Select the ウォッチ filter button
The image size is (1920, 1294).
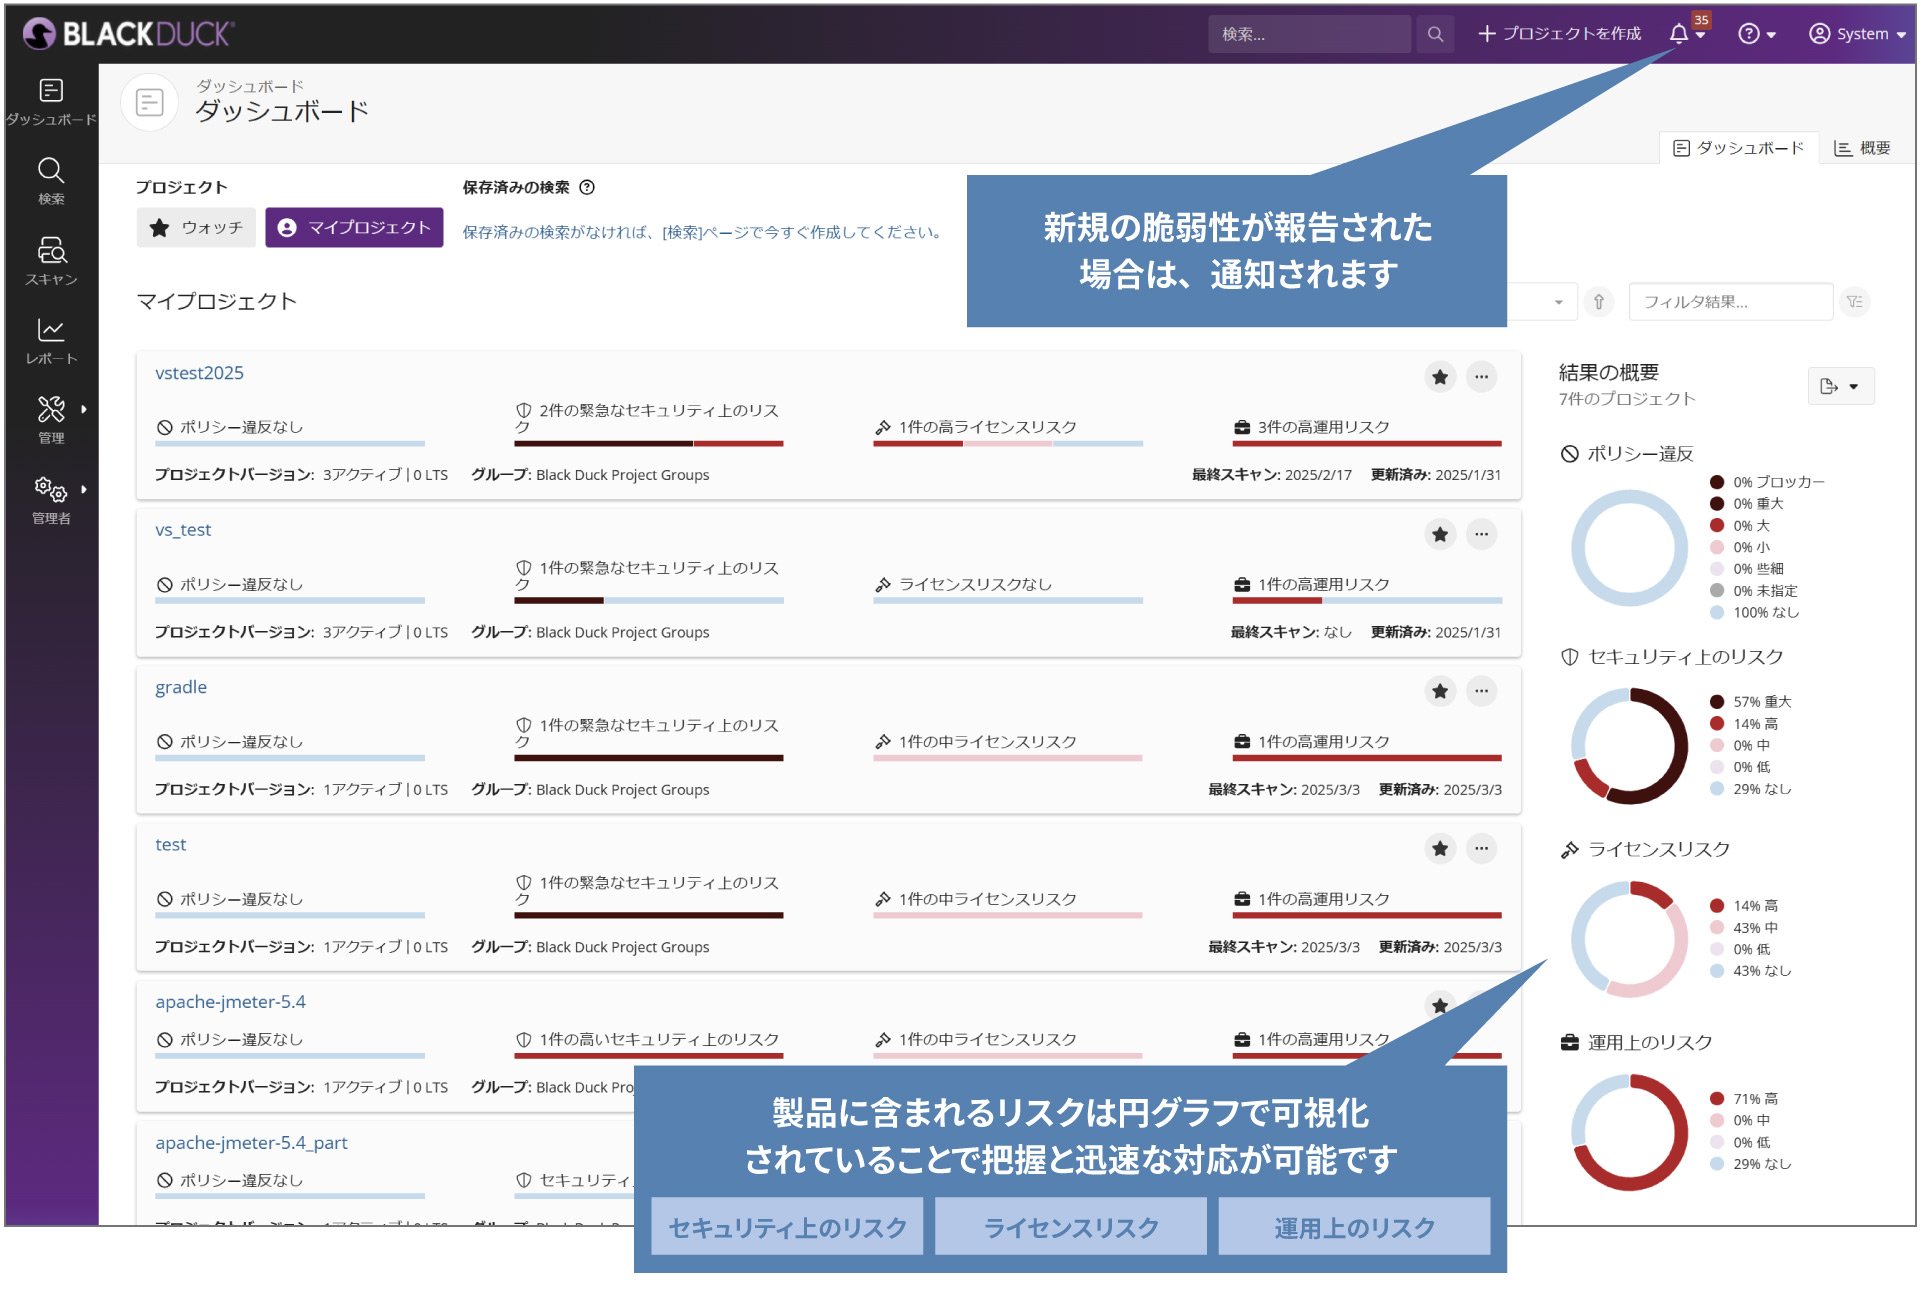coord(196,228)
